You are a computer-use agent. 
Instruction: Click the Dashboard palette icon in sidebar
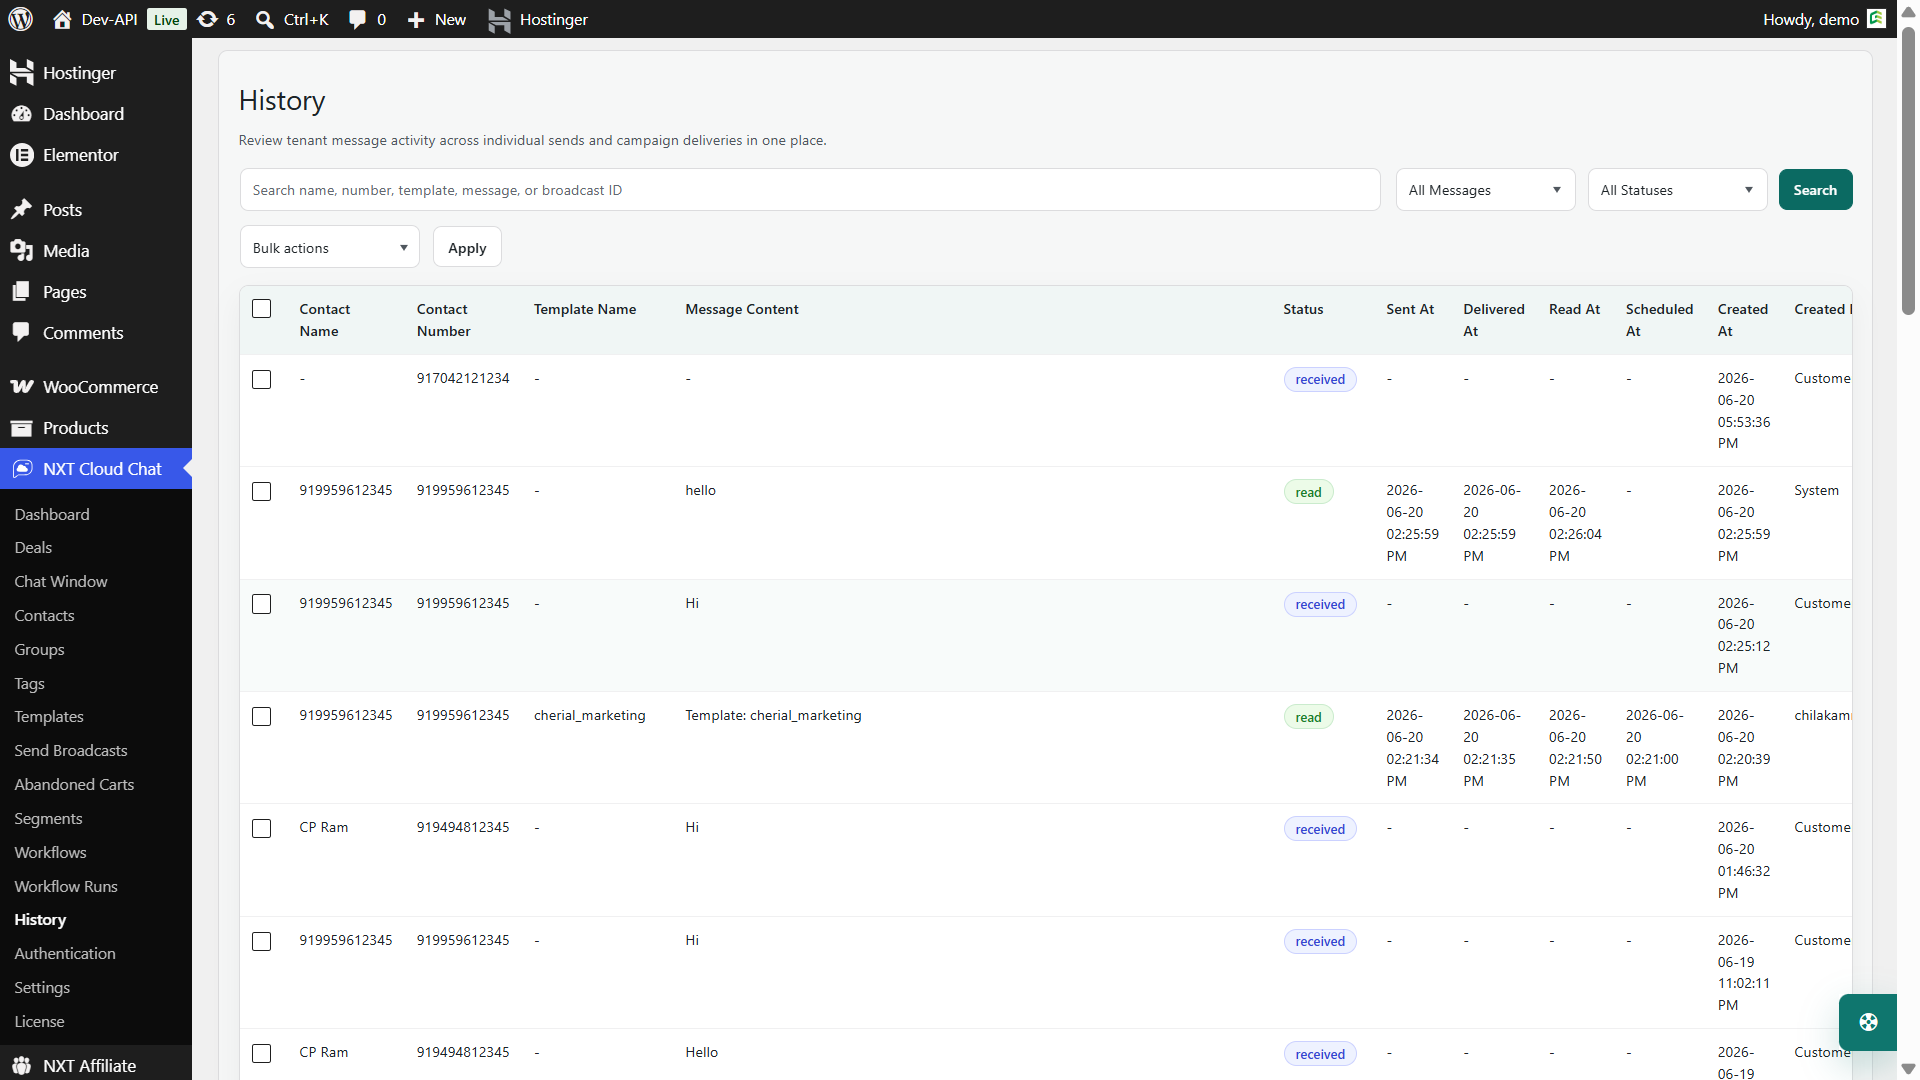coord(21,114)
